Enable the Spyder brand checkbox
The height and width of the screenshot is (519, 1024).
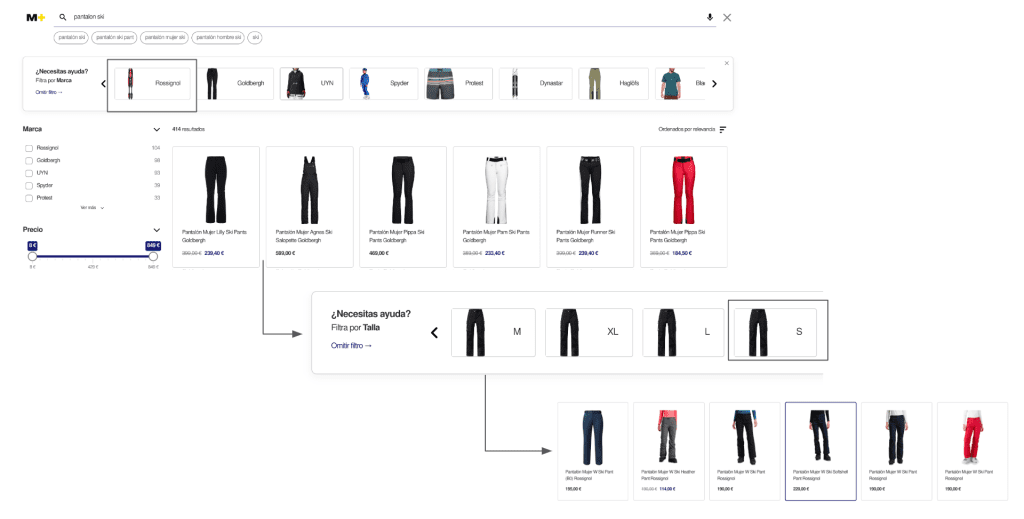pyautogui.click(x=29, y=185)
